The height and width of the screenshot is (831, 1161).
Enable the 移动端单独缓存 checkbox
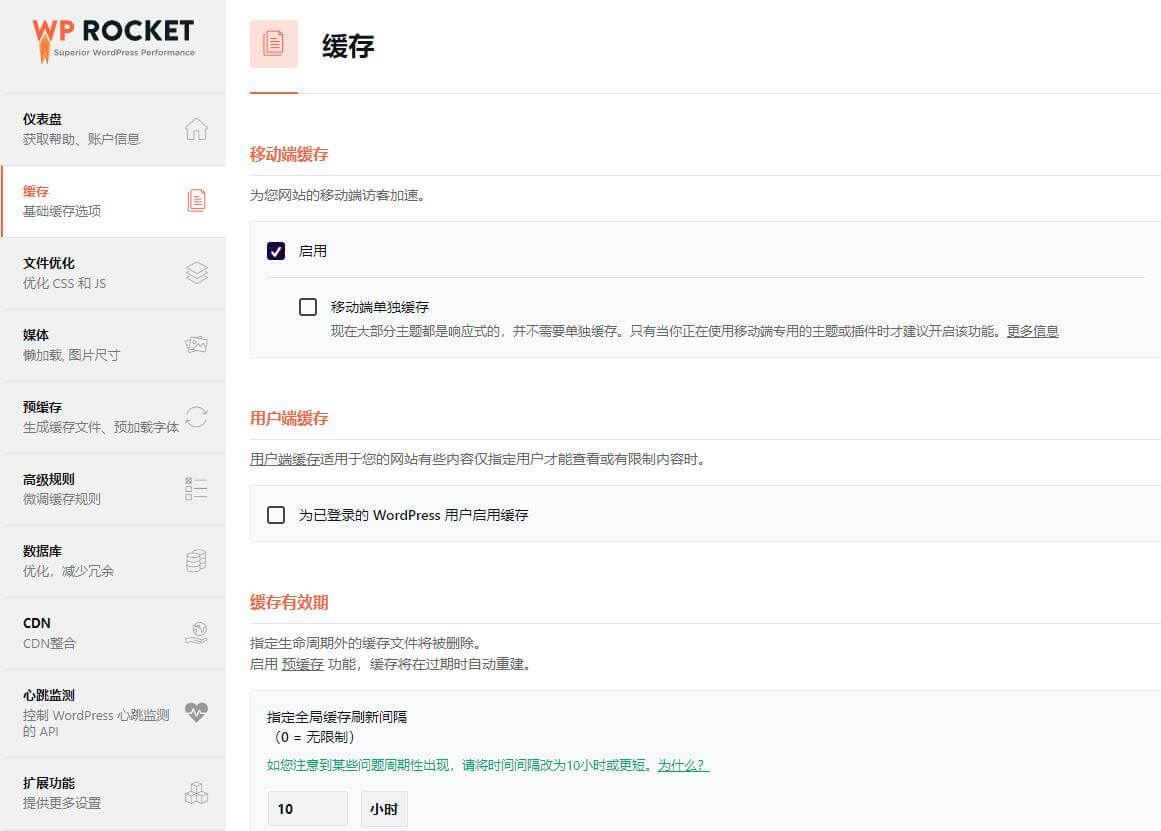308,307
